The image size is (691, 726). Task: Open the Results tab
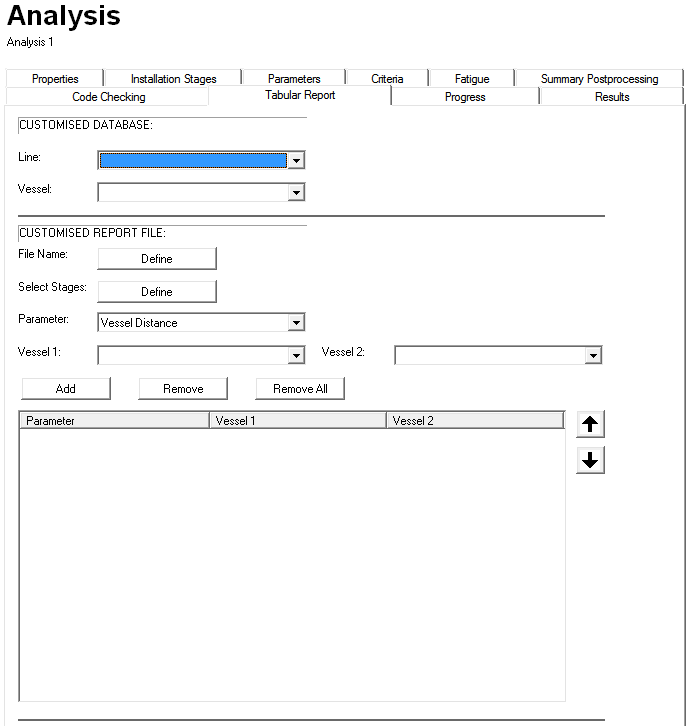612,97
